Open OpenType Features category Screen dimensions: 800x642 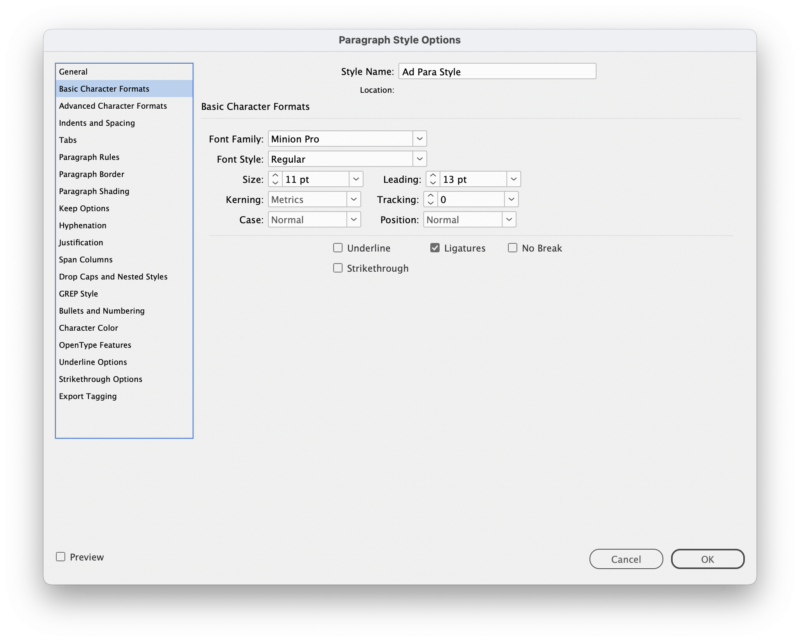pyautogui.click(x=124, y=345)
